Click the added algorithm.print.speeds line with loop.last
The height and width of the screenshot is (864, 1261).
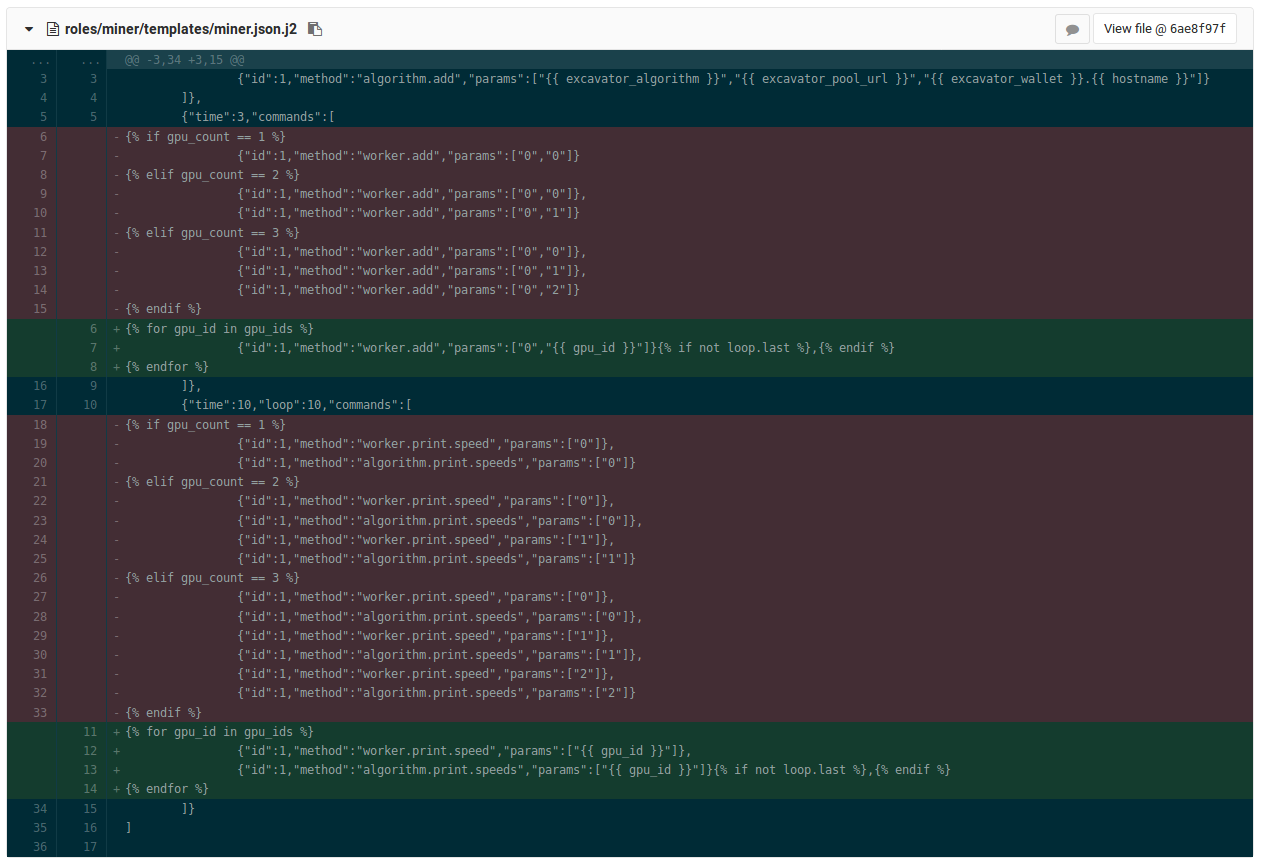click(594, 771)
